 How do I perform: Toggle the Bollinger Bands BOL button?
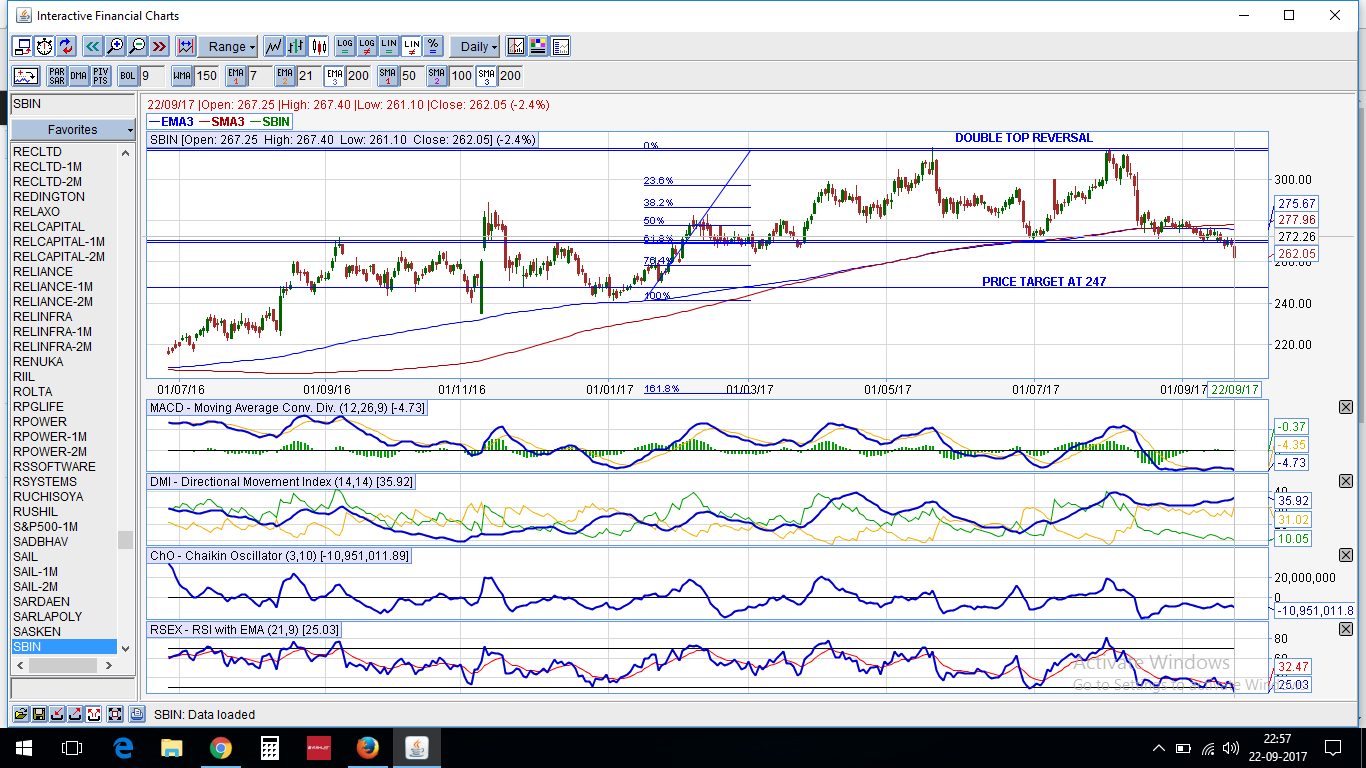128,76
